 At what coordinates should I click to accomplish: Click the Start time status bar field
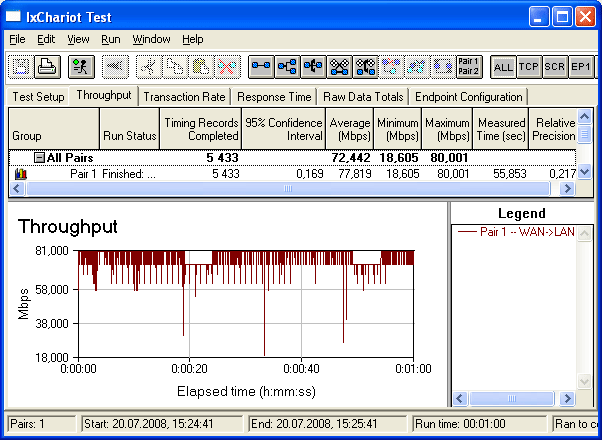[x=162, y=424]
